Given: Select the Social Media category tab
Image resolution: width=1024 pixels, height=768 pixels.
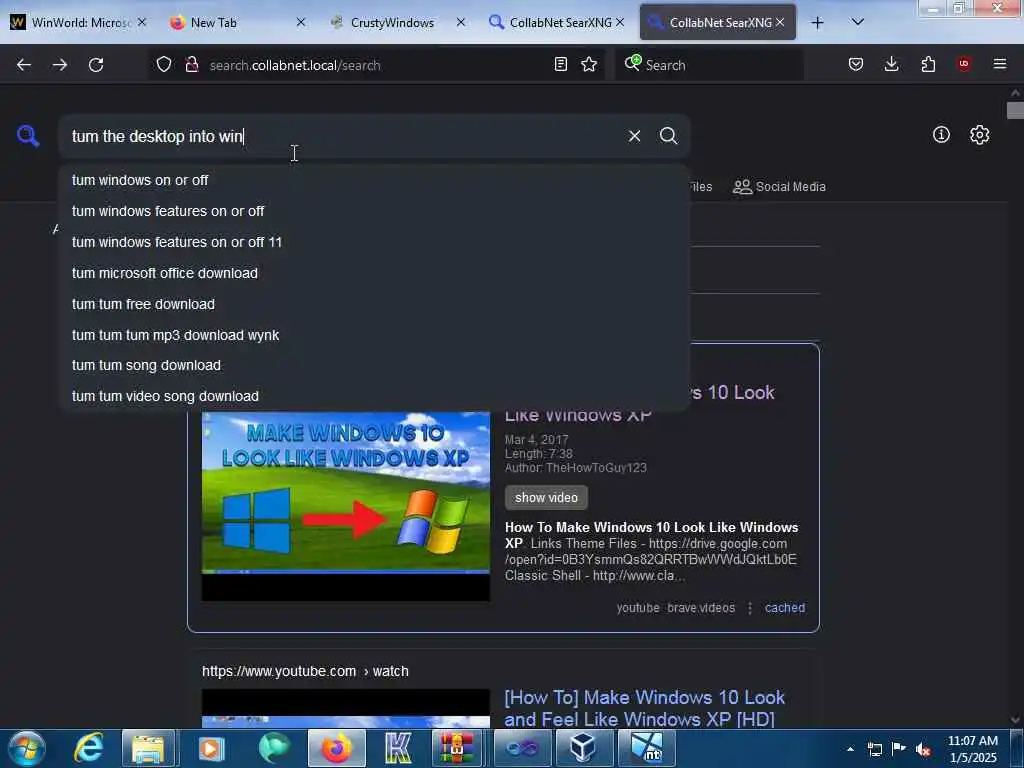Looking at the screenshot, I should click(779, 187).
